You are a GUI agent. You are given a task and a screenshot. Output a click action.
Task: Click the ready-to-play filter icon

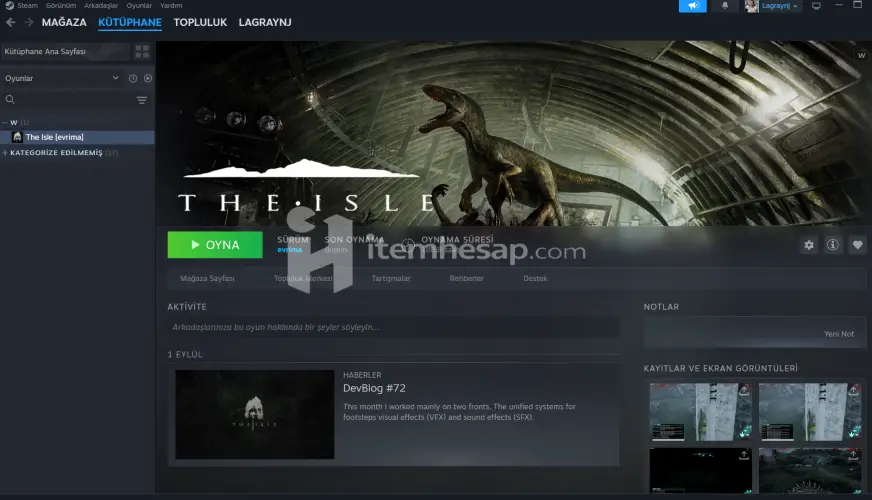[x=148, y=78]
